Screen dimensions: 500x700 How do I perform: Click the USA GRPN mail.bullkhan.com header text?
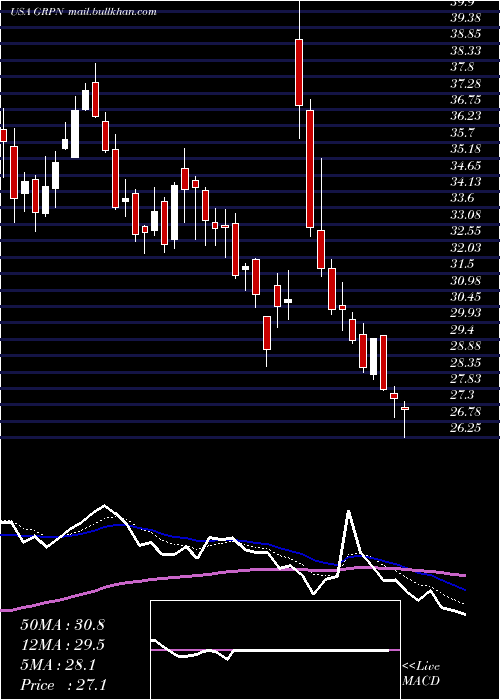(83, 12)
